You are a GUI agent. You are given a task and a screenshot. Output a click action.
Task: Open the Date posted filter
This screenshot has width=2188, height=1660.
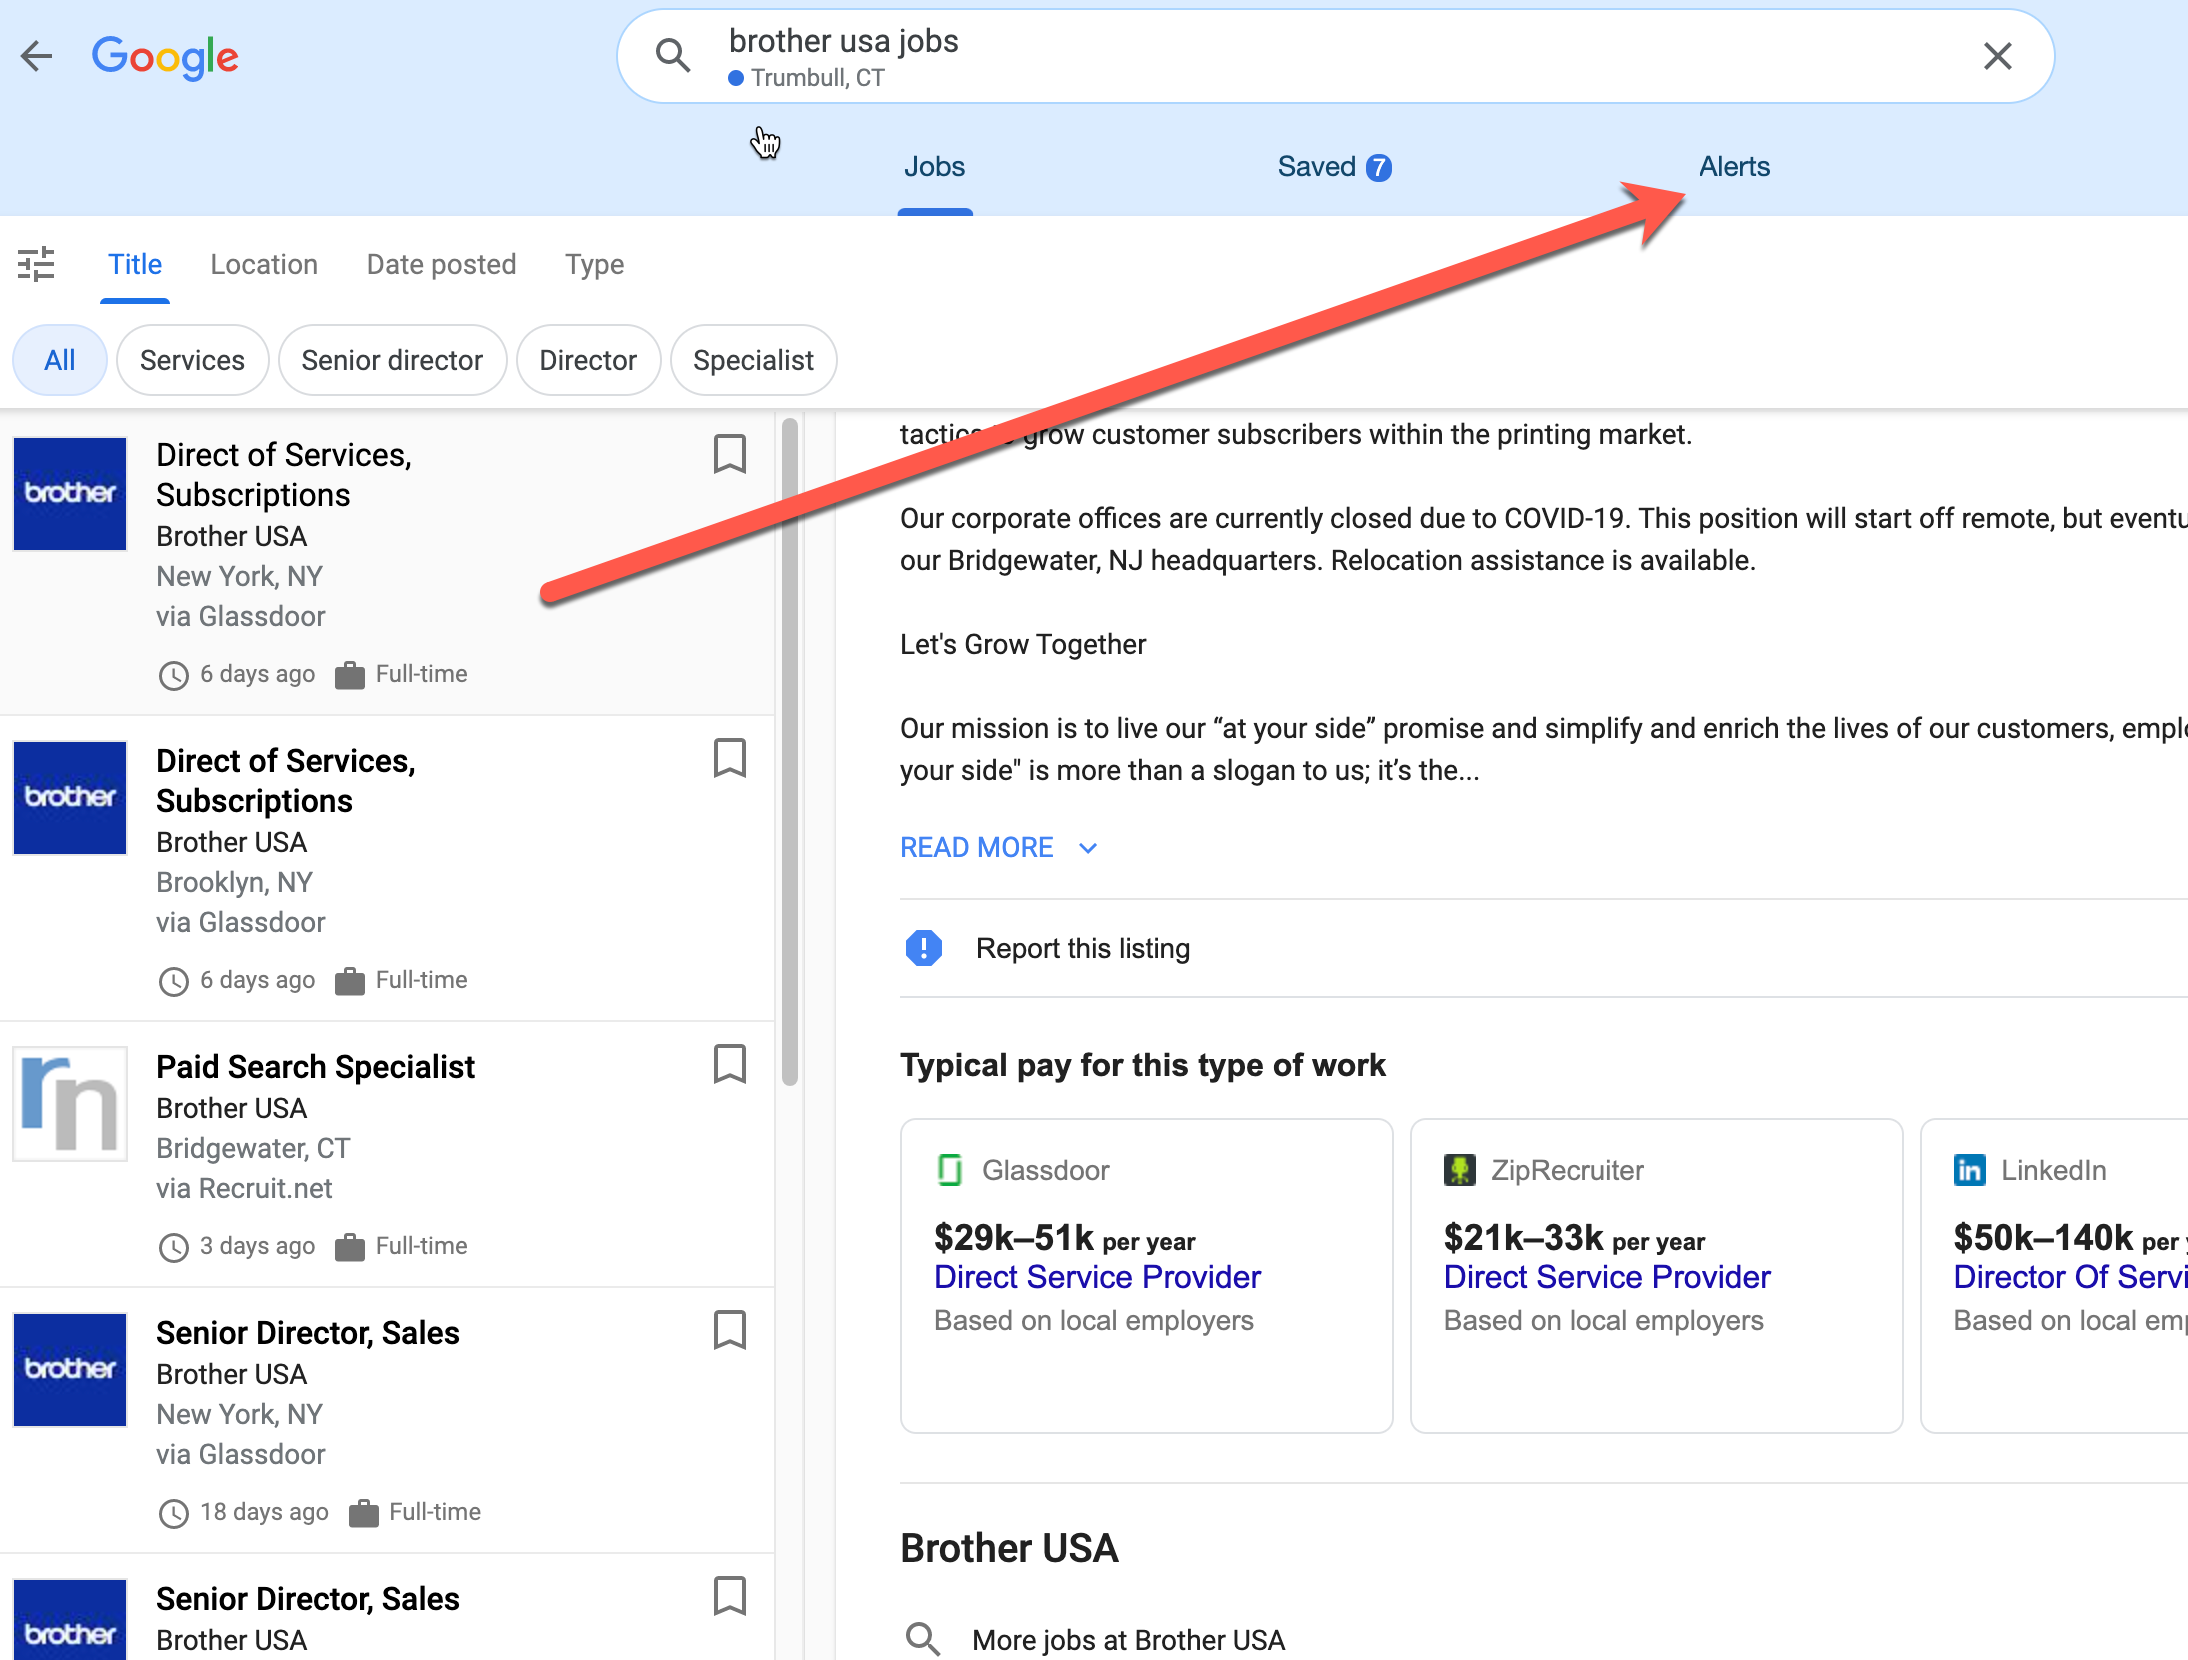(x=441, y=264)
